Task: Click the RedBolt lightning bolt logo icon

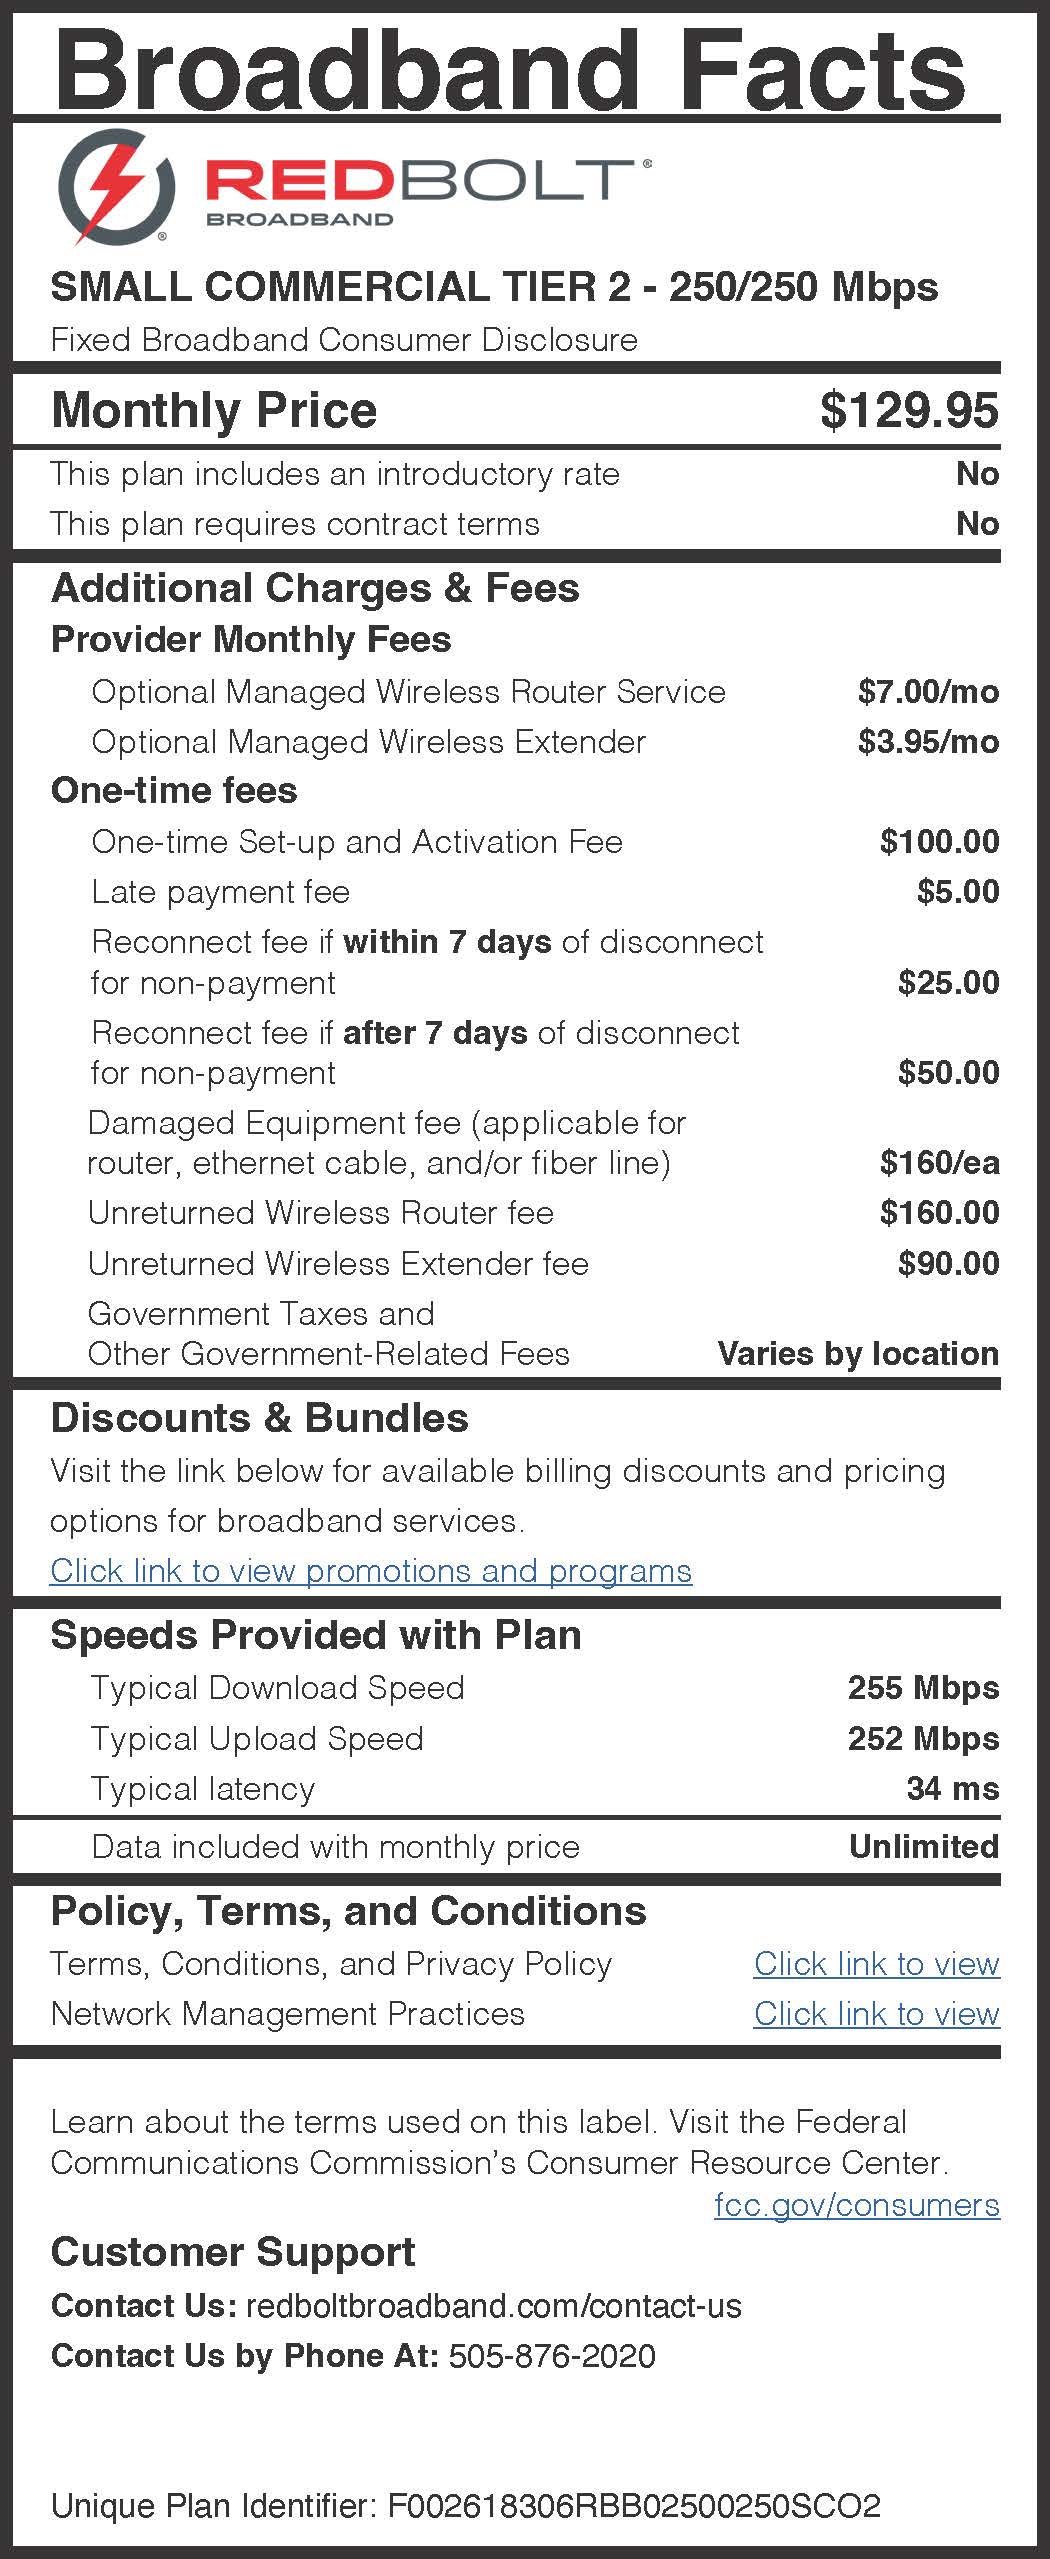Action: click(x=117, y=186)
